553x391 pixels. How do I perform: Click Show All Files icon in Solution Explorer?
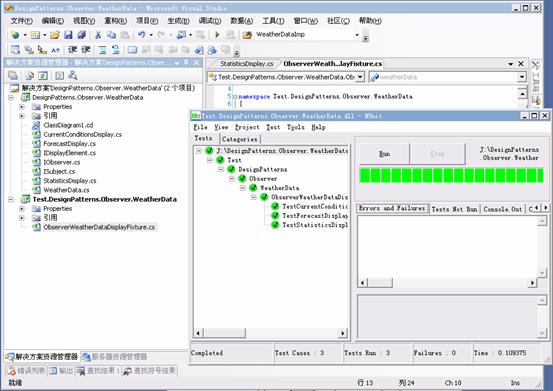coord(30,75)
